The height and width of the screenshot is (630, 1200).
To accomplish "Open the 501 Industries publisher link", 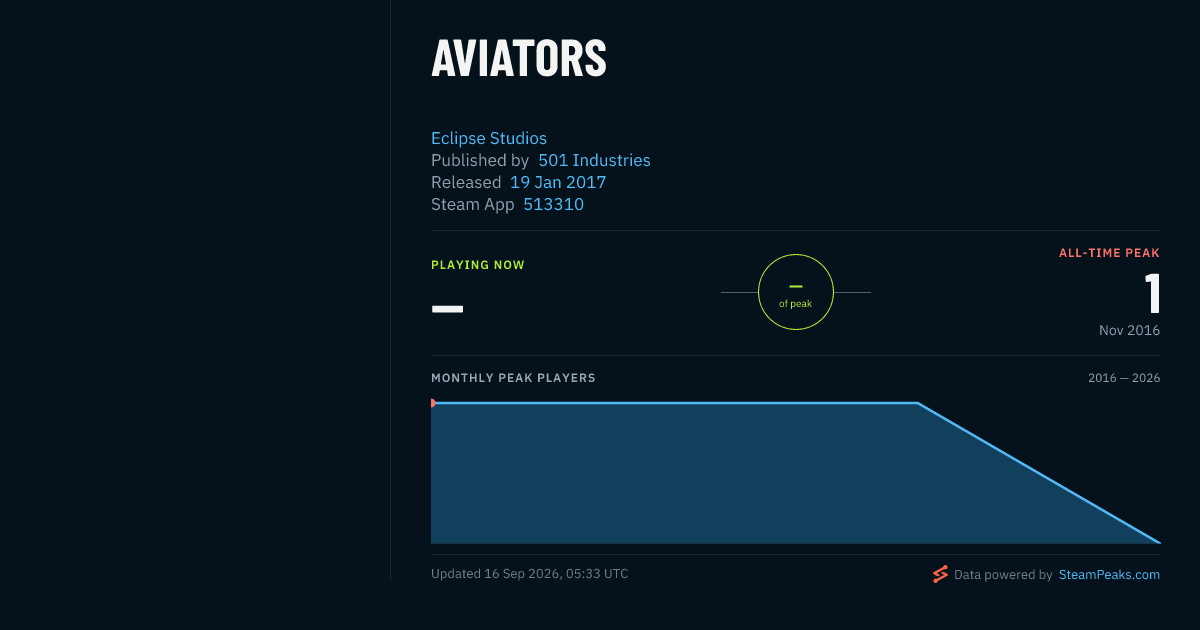I will pyautogui.click(x=594, y=160).
